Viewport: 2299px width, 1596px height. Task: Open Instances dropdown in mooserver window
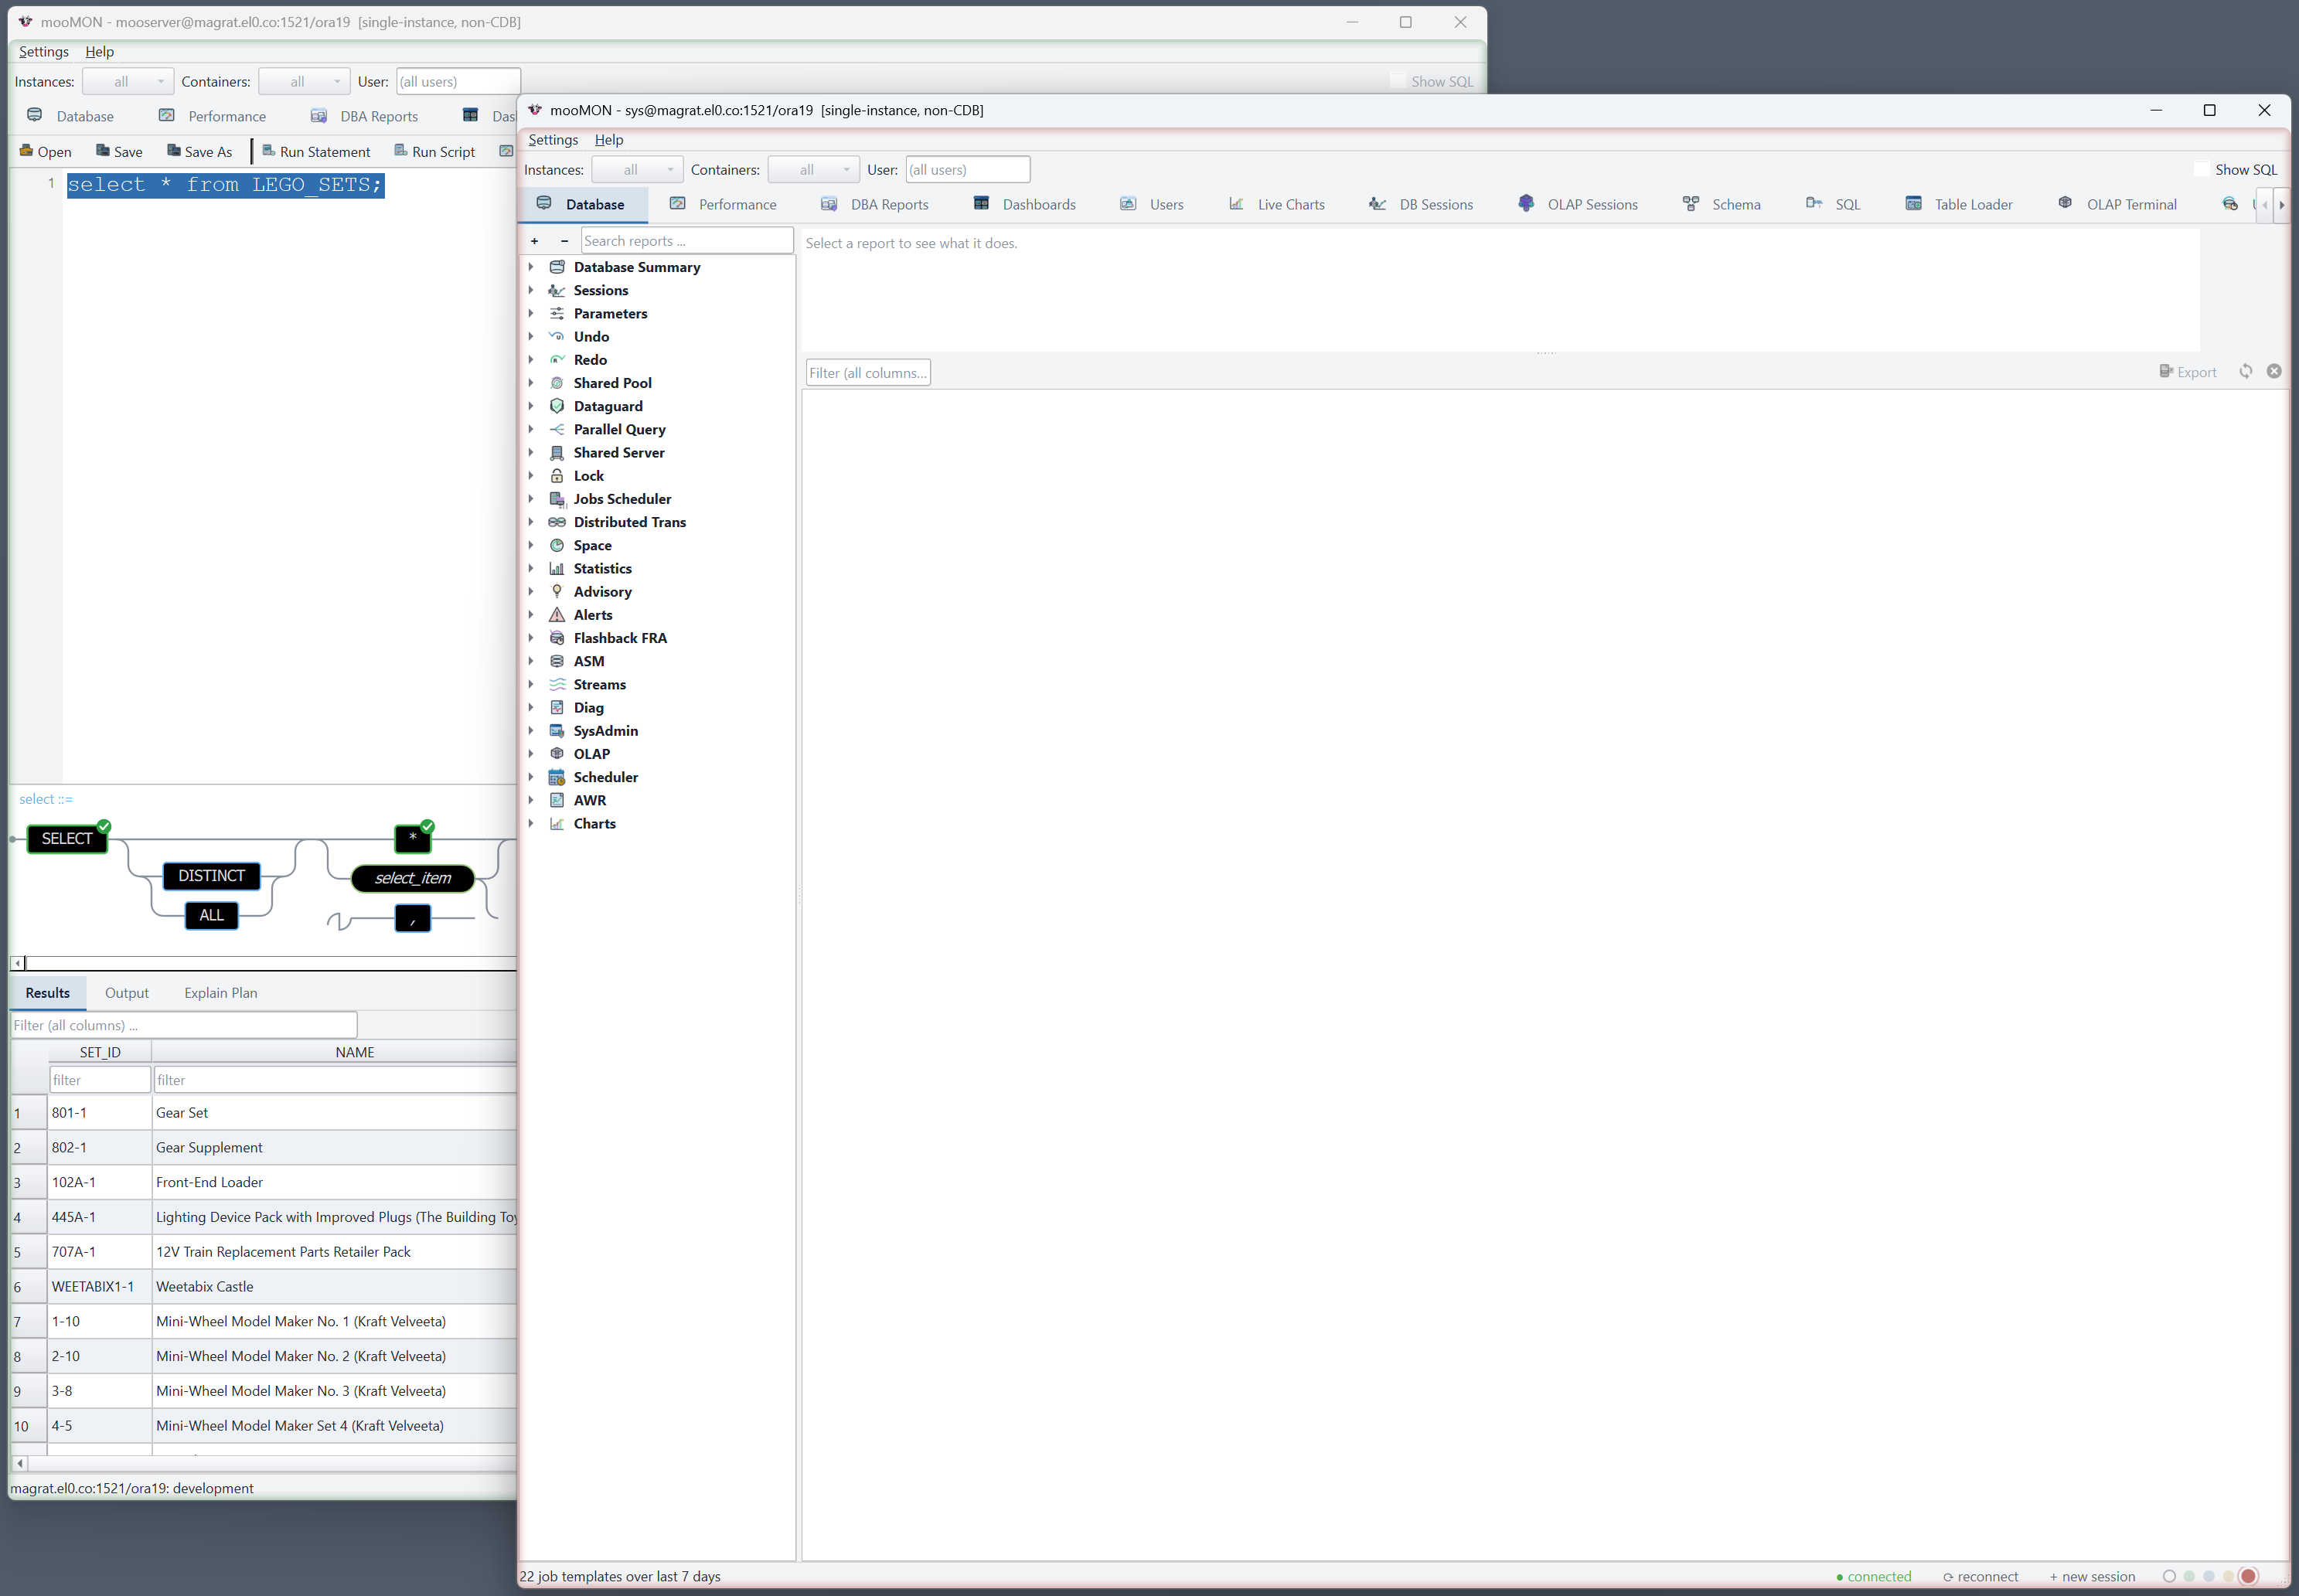128,81
